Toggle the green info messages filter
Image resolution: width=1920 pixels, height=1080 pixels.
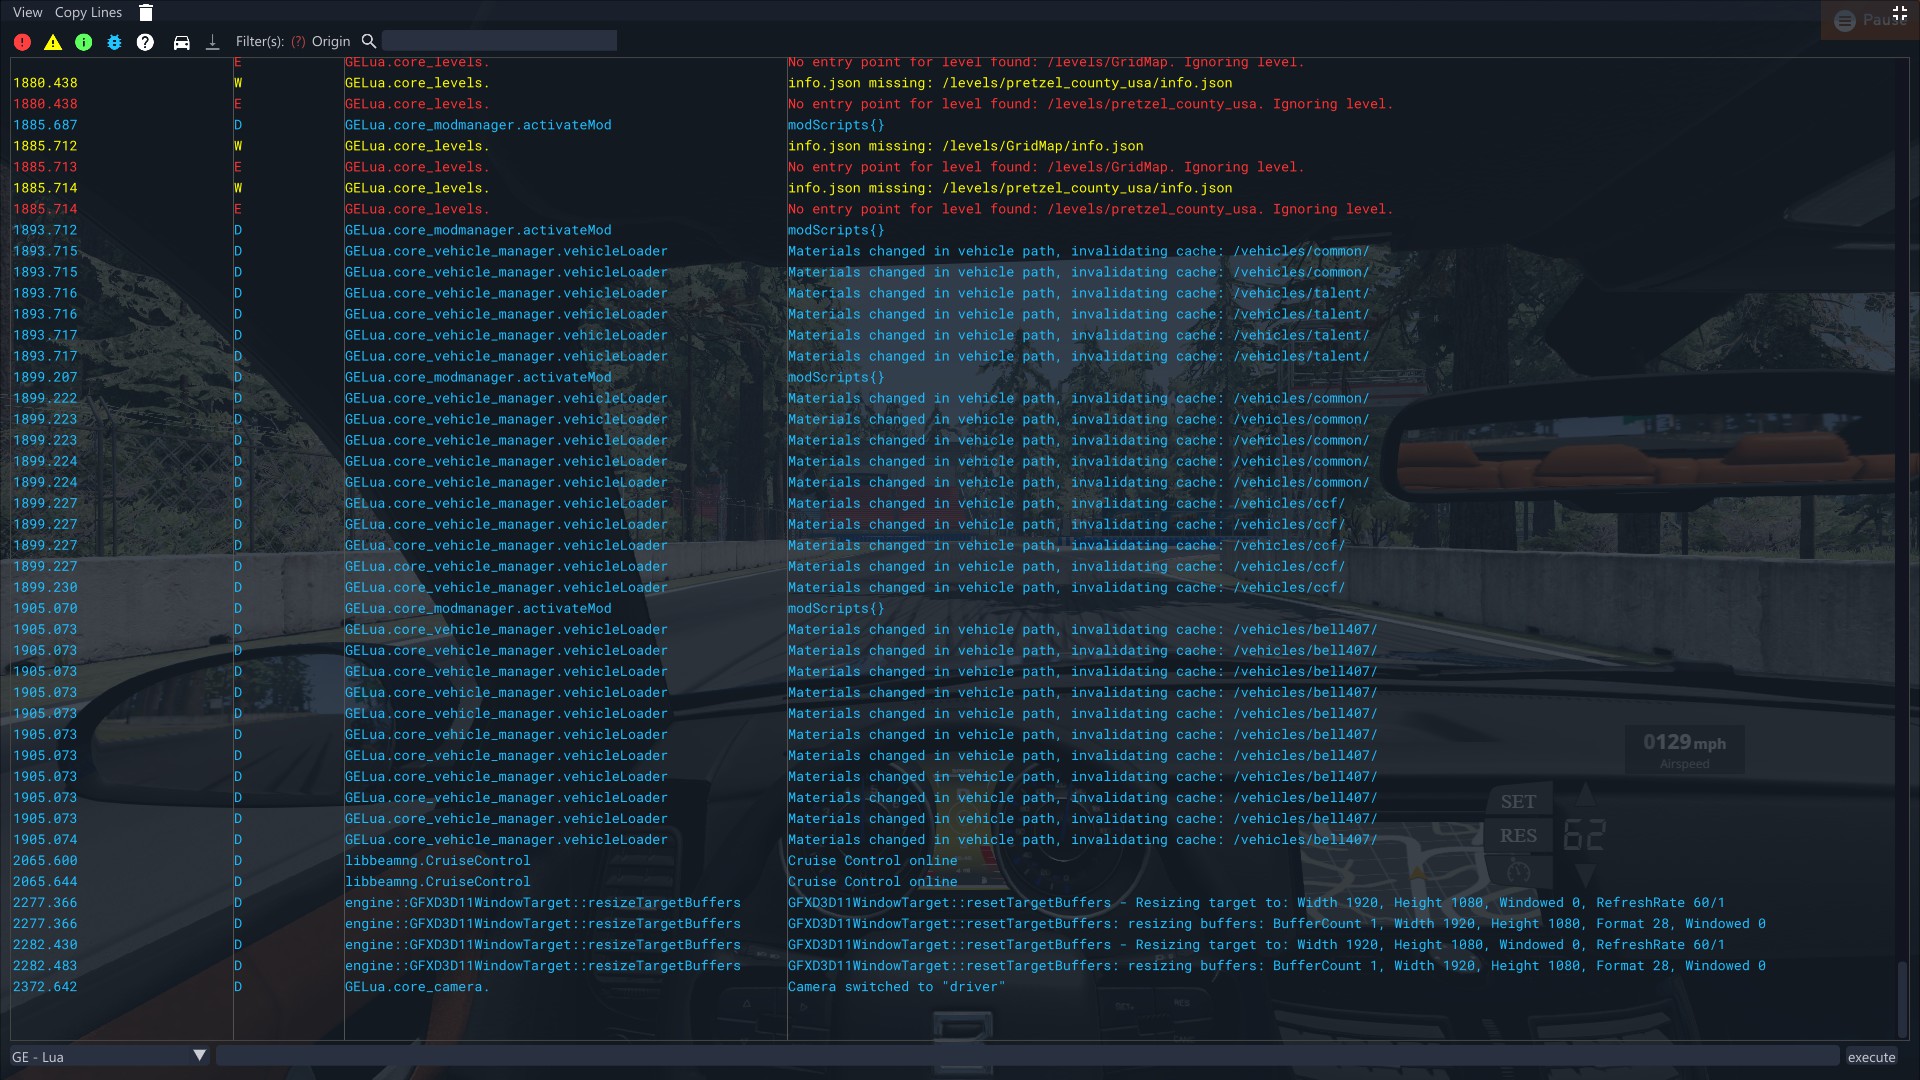84,42
